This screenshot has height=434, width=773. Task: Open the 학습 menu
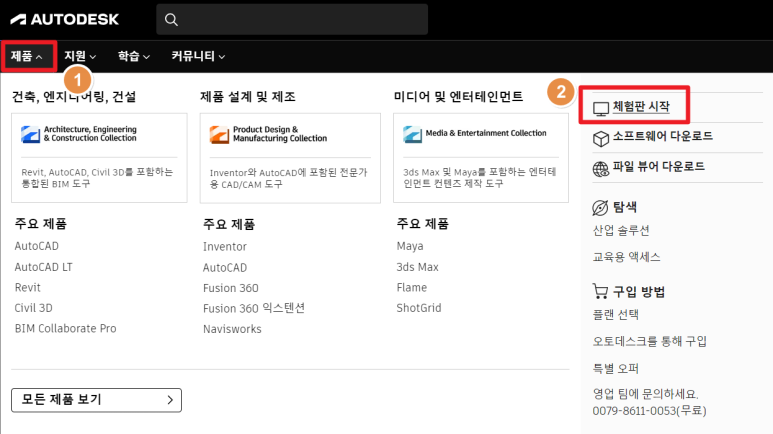coord(134,56)
